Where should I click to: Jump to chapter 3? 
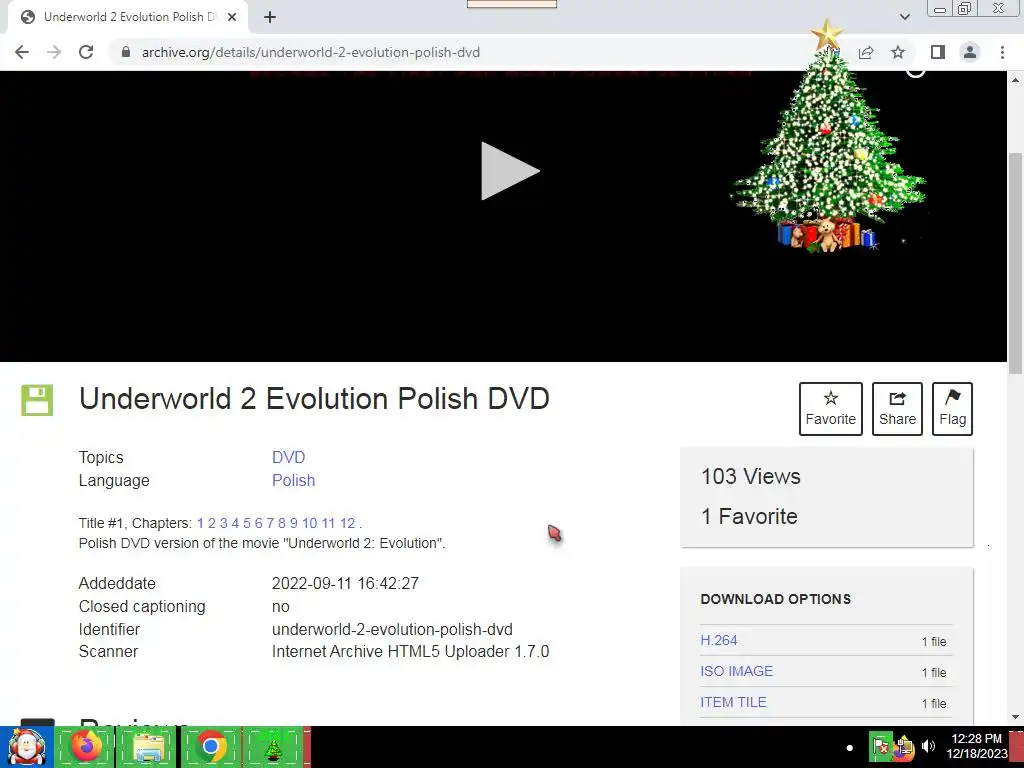coord(223,523)
